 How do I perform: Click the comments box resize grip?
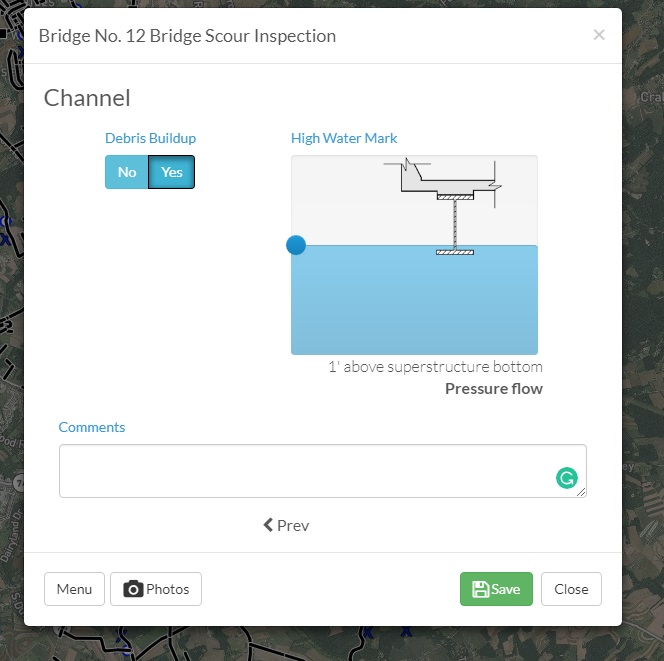tap(581, 492)
